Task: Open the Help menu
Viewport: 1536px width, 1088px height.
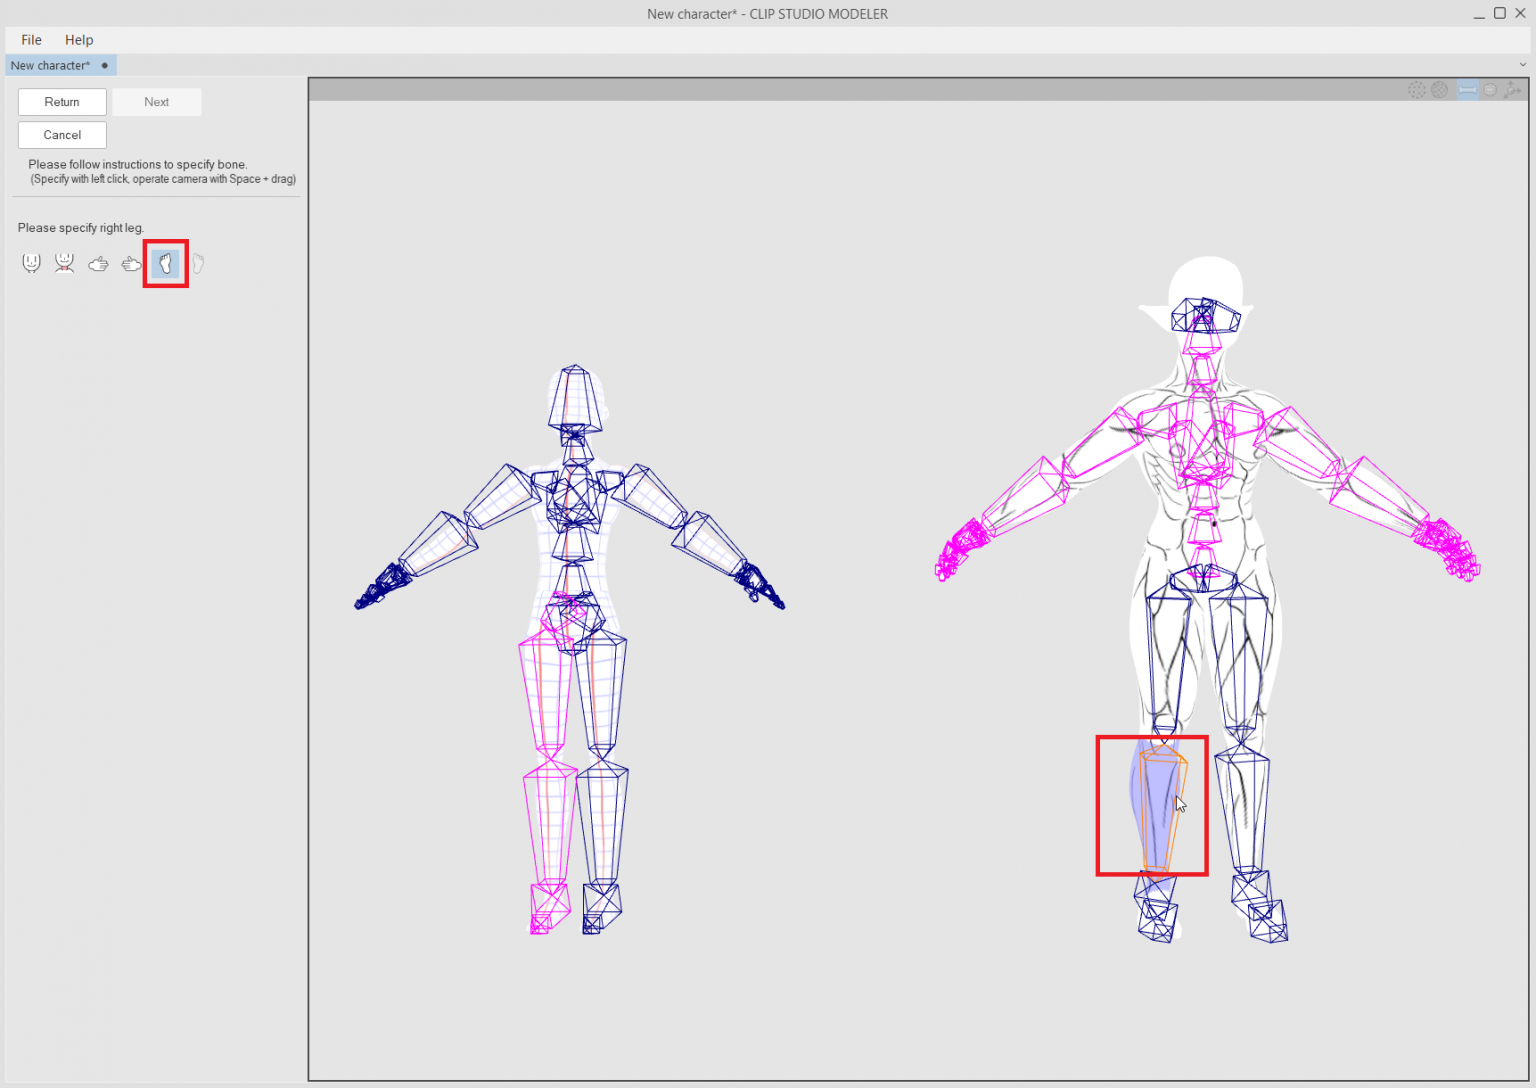Action: click(x=79, y=40)
